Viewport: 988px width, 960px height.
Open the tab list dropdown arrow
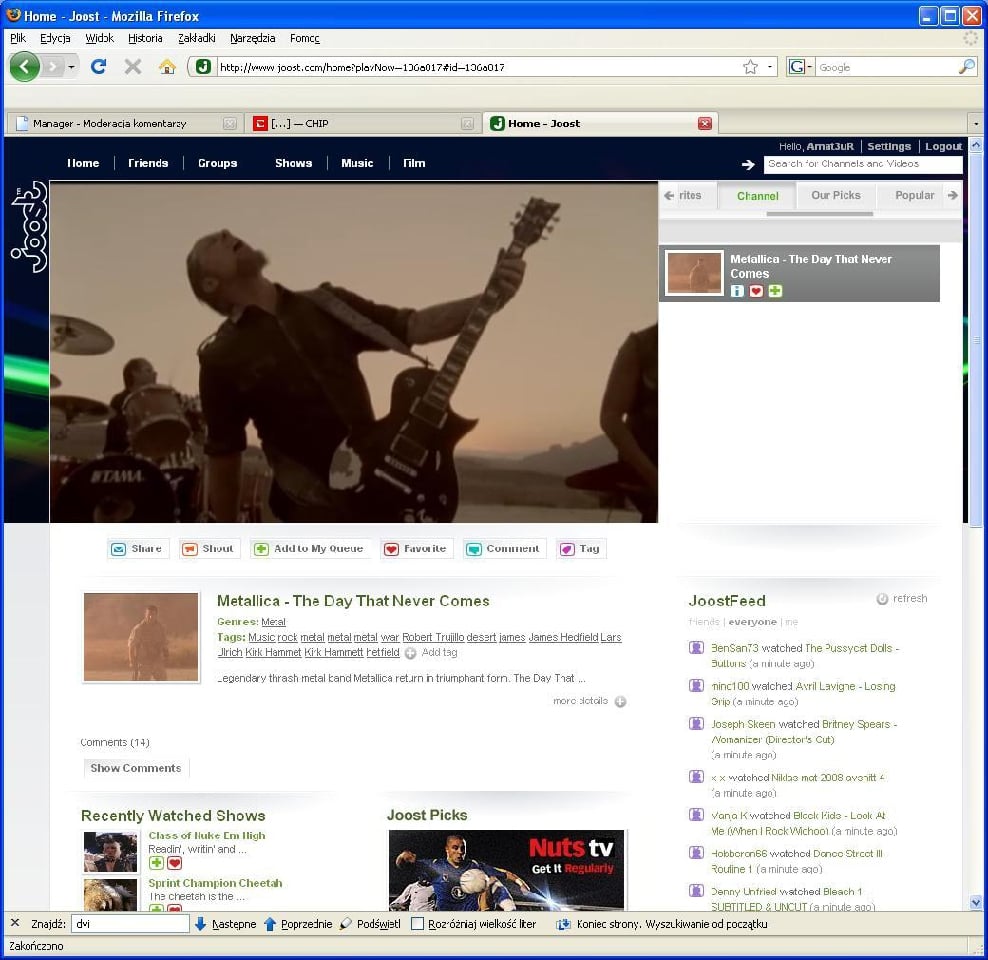pos(975,124)
